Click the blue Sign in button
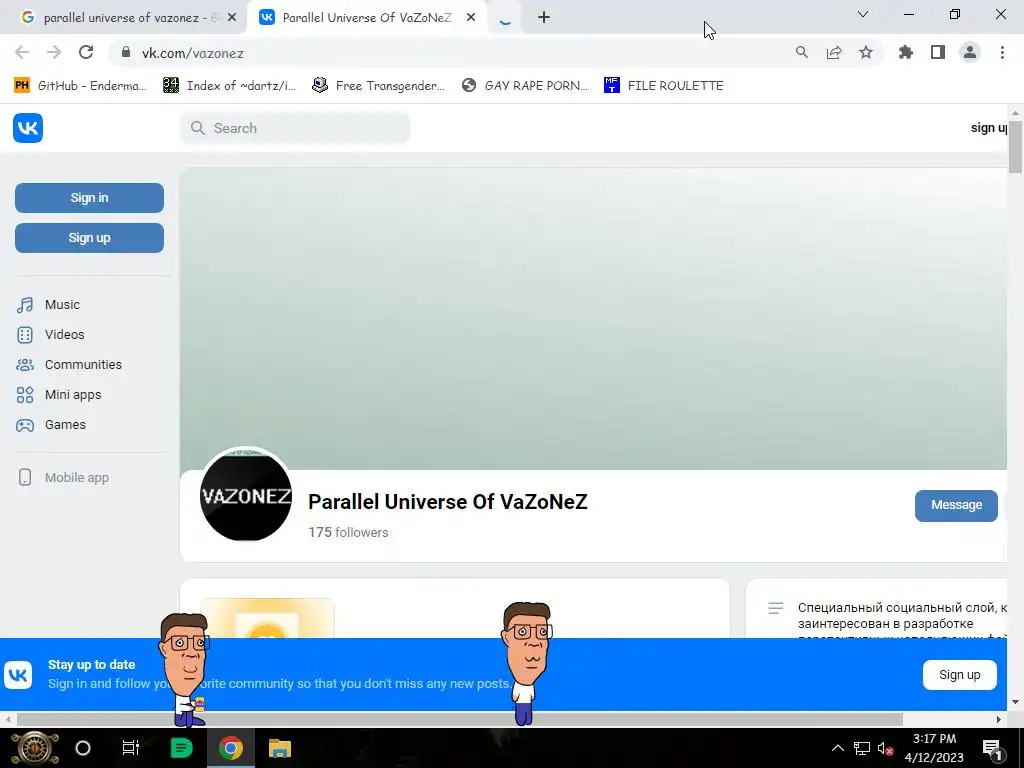The height and width of the screenshot is (768, 1024). (89, 198)
